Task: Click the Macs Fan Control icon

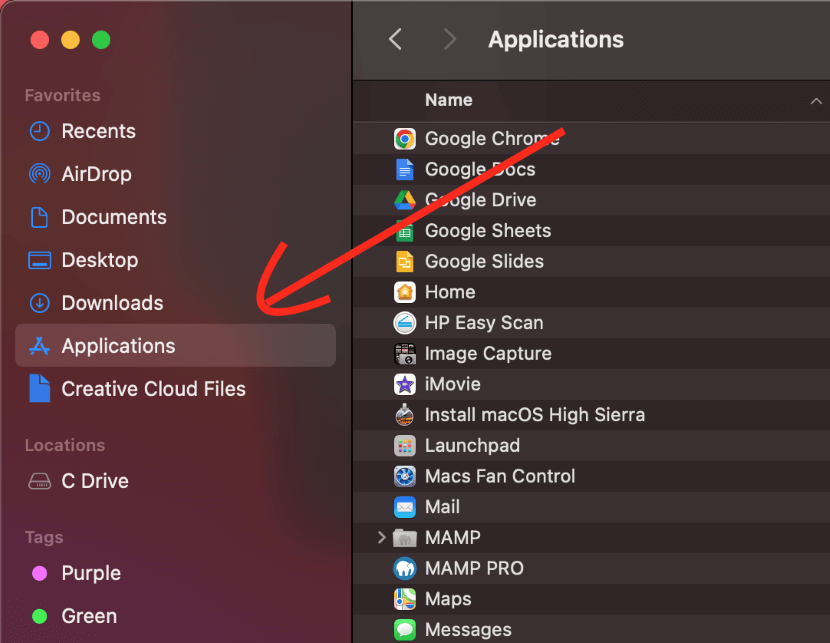Action: click(x=405, y=476)
